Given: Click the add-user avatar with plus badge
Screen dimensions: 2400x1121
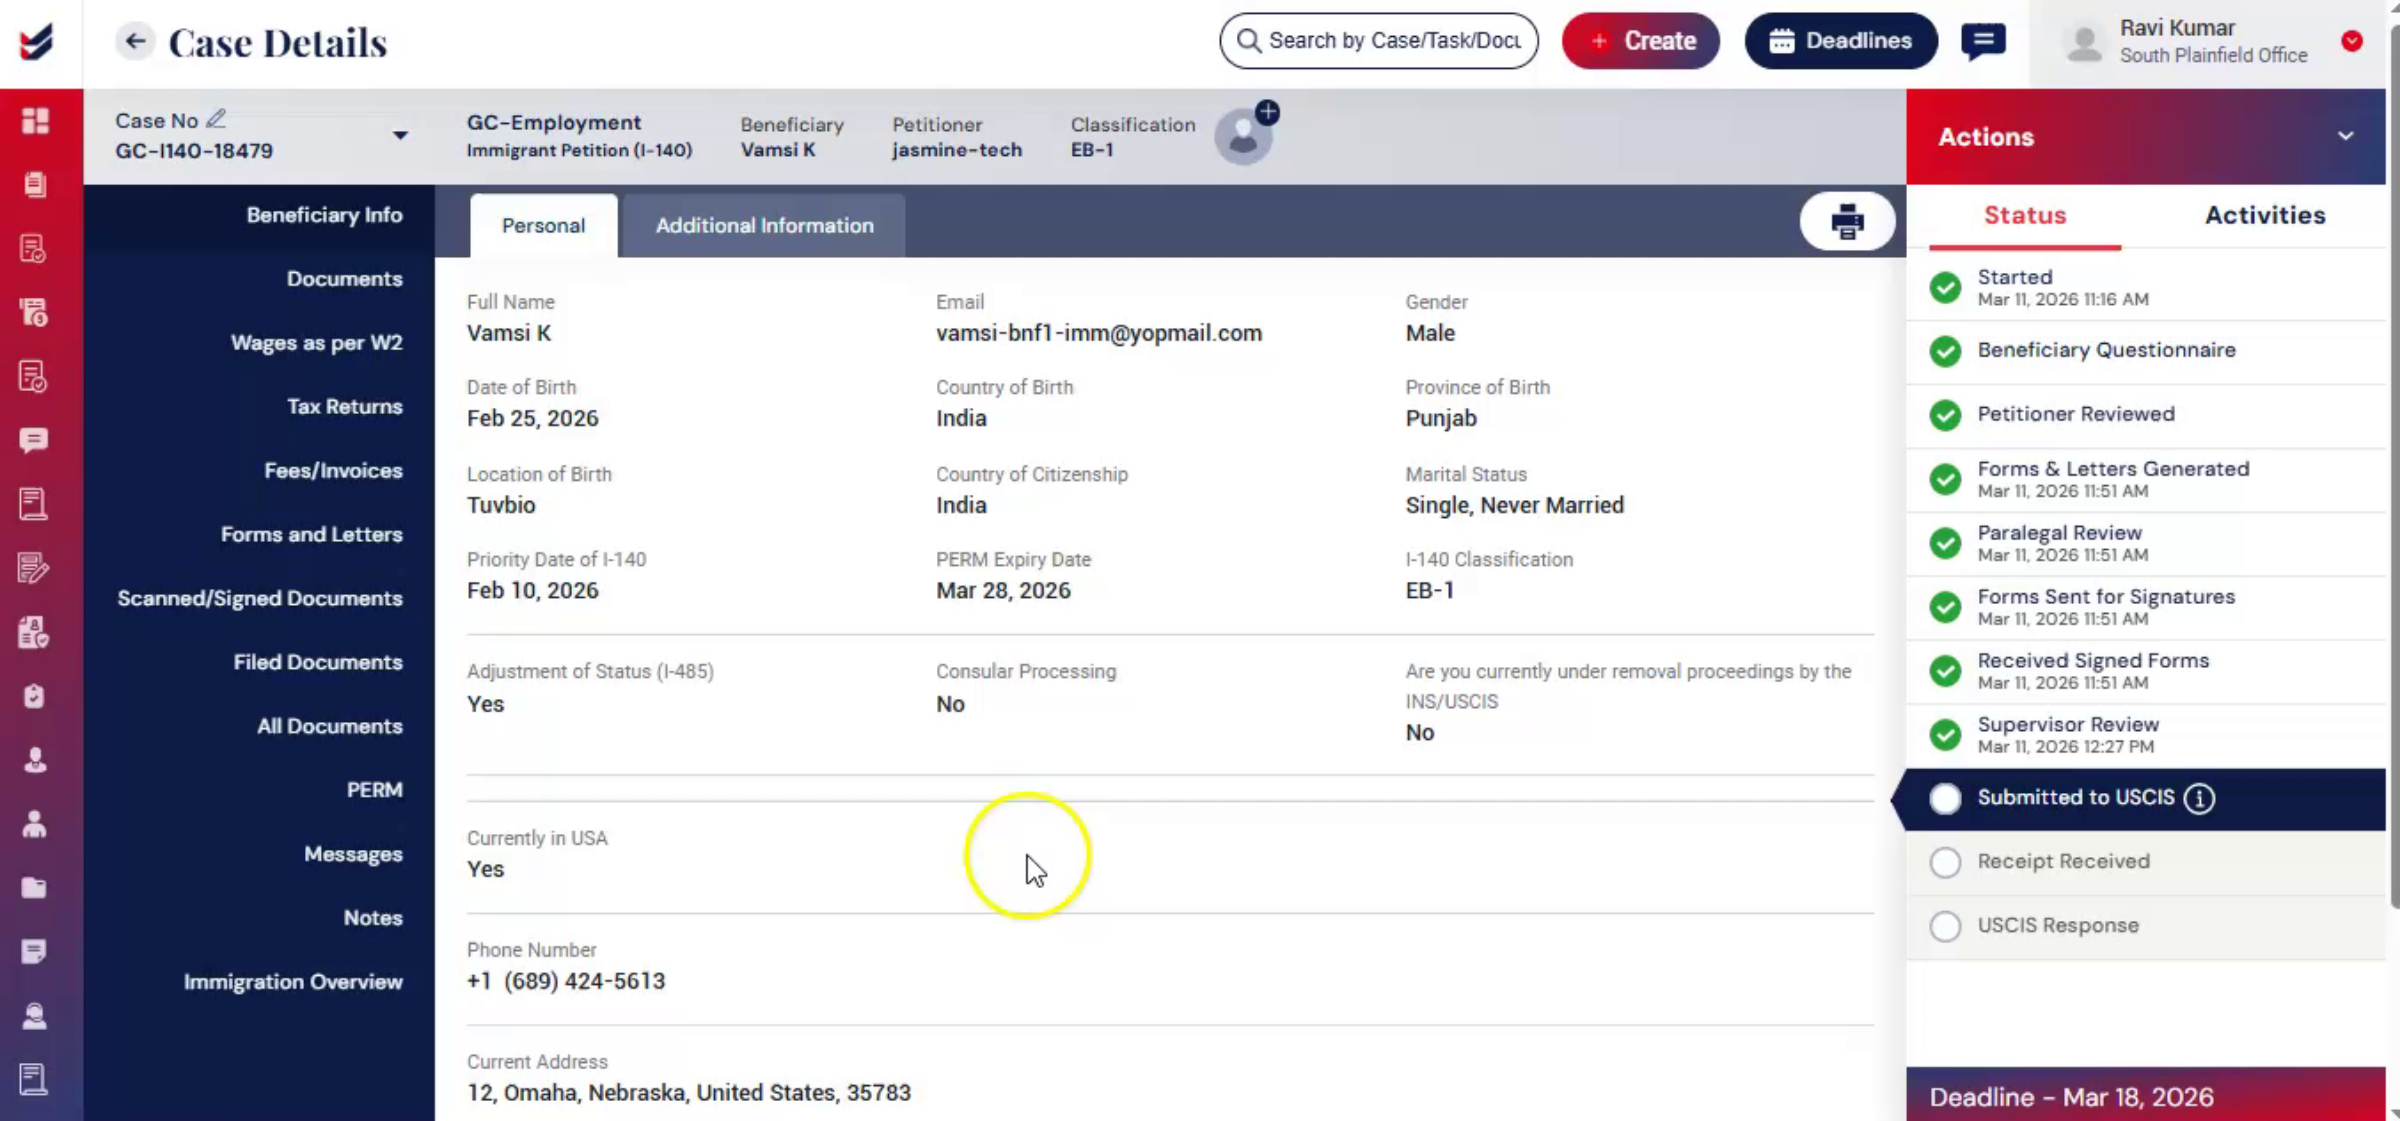Looking at the screenshot, I should point(1245,133).
